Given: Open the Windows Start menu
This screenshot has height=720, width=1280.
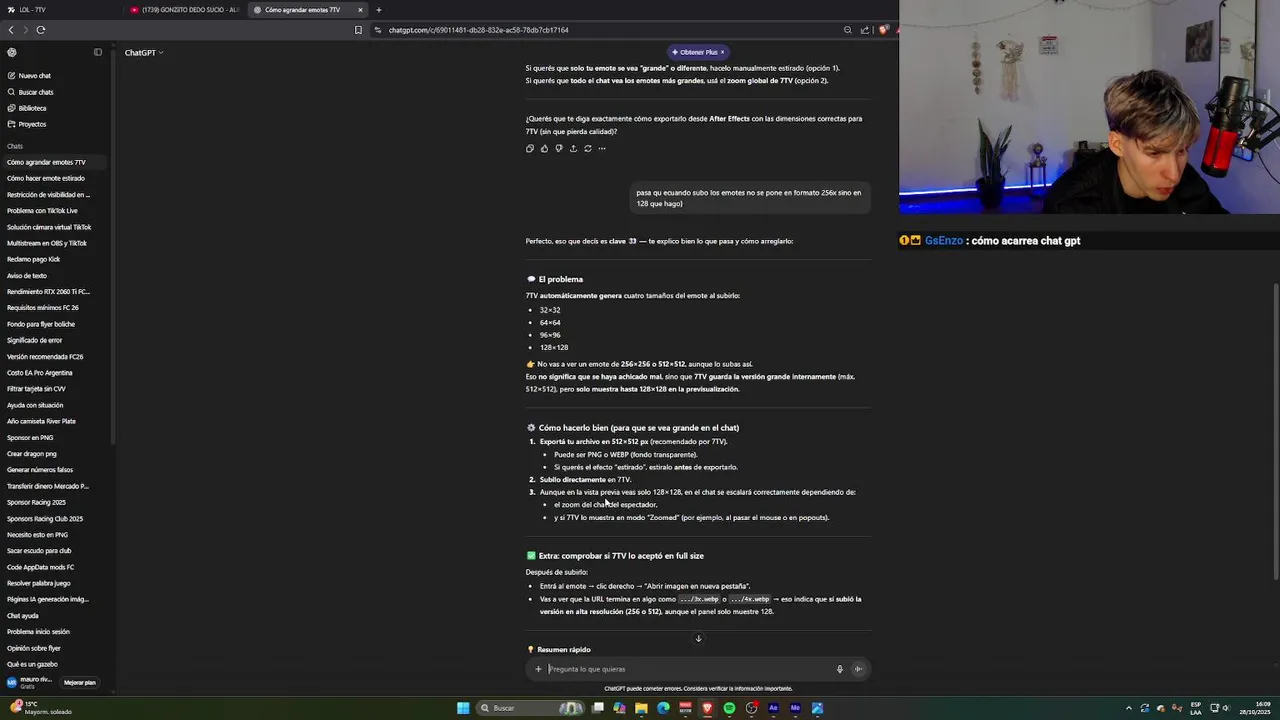Looking at the screenshot, I should pyautogui.click(x=463, y=708).
